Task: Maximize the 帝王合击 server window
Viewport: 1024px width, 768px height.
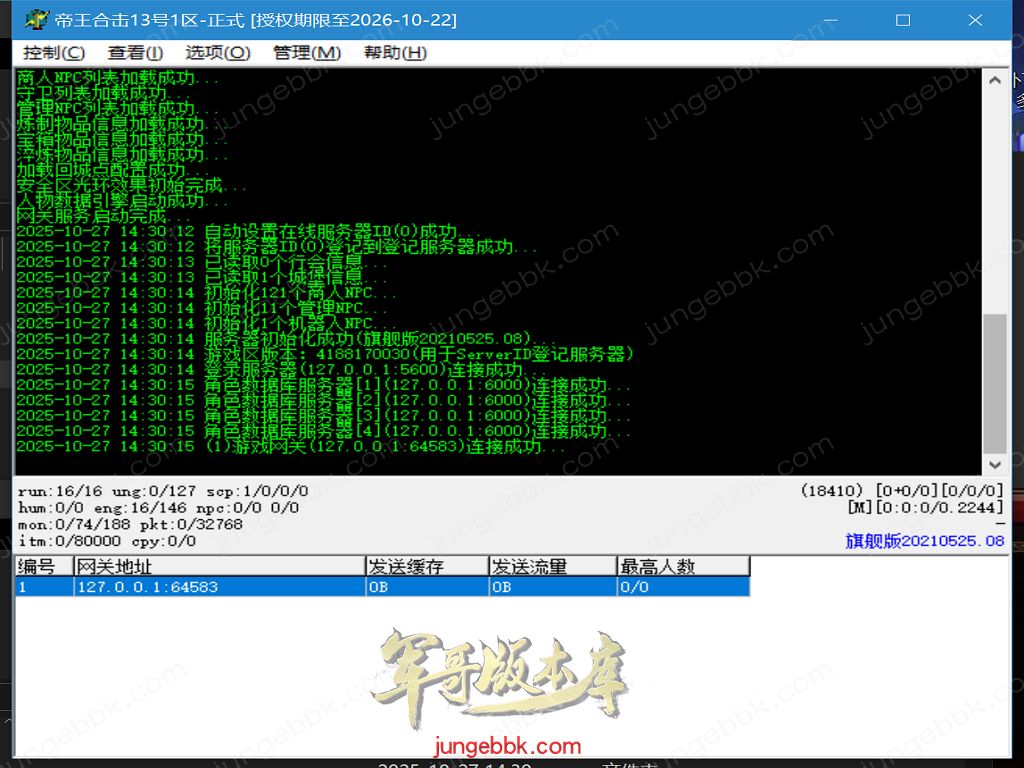Action: click(x=902, y=20)
